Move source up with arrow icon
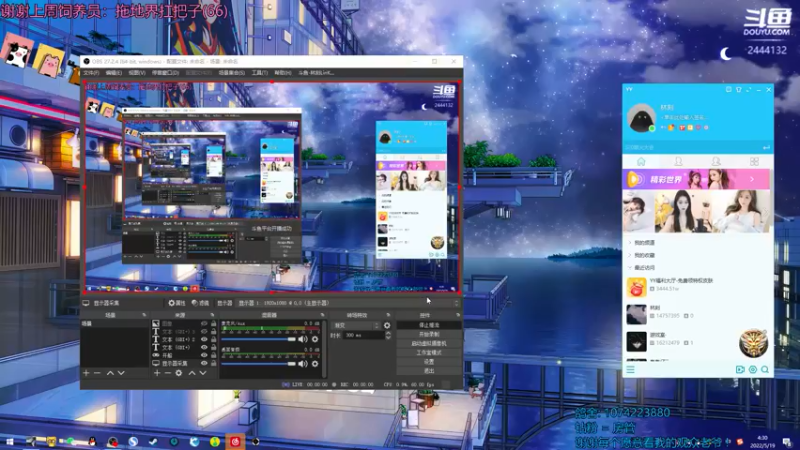The height and width of the screenshot is (450, 800). (x=192, y=373)
